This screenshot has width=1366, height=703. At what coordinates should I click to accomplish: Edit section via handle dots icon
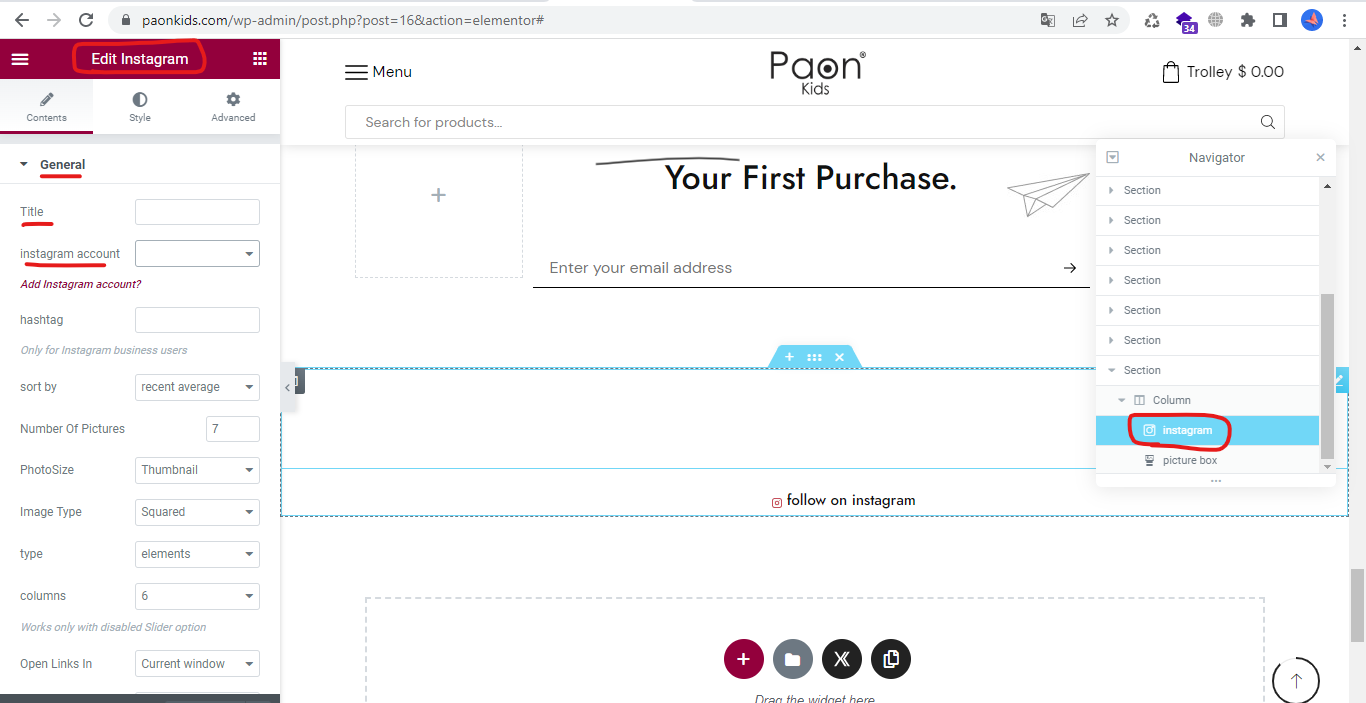[x=814, y=357]
